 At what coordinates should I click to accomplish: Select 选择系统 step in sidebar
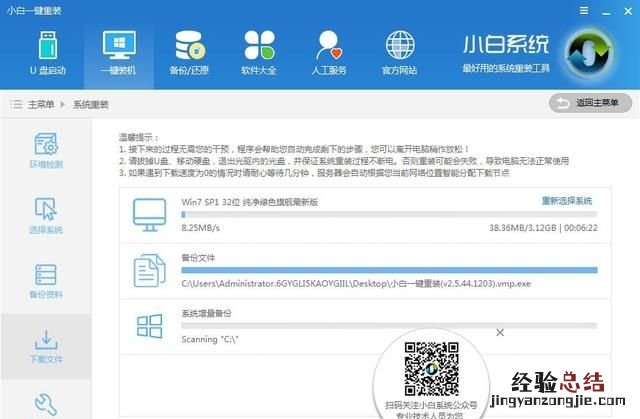click(x=46, y=215)
